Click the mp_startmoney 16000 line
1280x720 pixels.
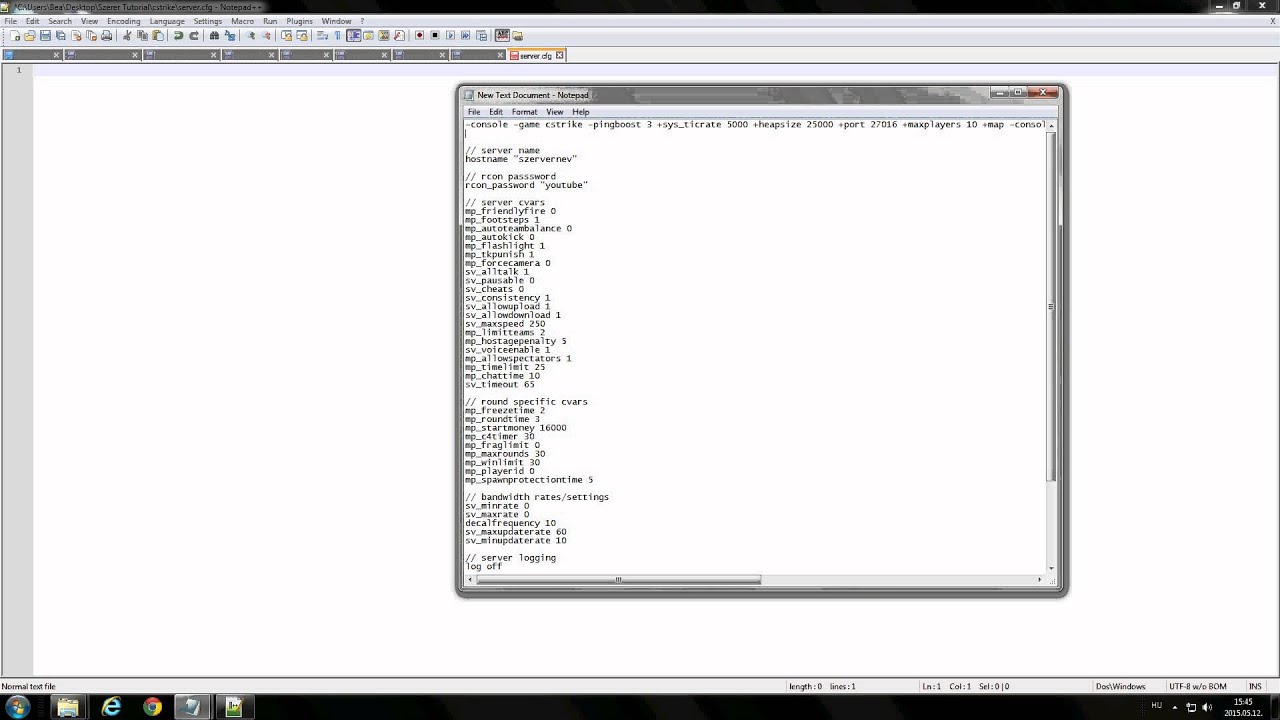pos(515,428)
